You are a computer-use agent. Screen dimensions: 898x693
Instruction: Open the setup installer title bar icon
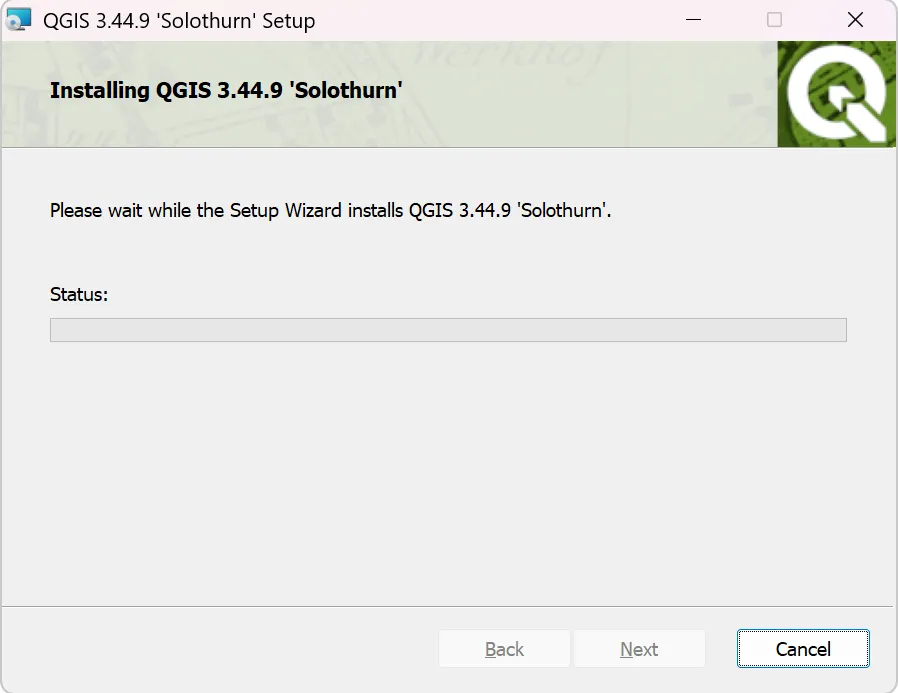click(18, 19)
